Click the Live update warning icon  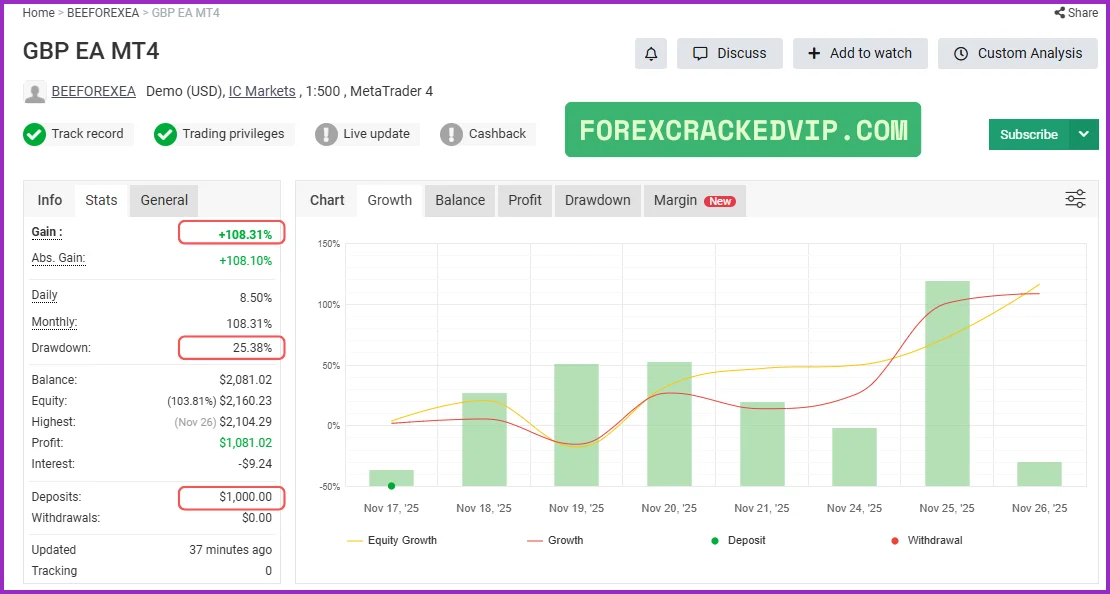[326, 134]
